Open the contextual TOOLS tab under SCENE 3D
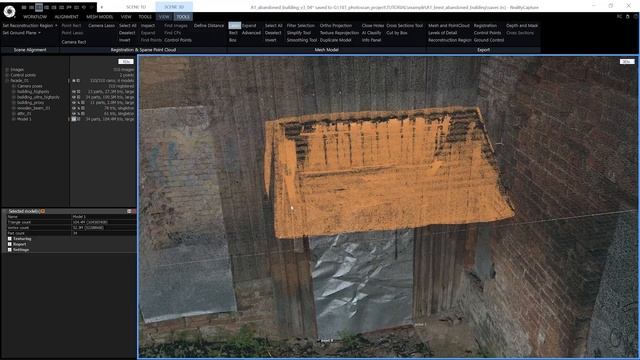 (183, 17)
